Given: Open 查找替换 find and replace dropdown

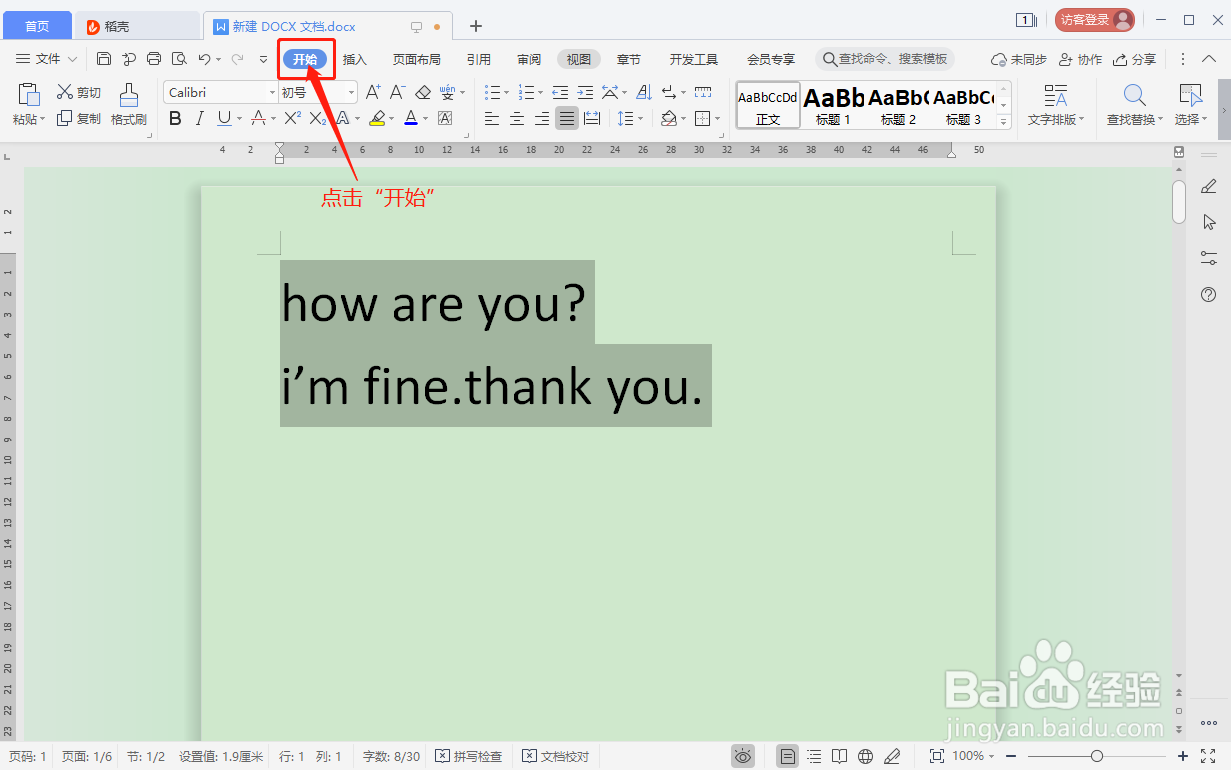Looking at the screenshot, I should click(x=1135, y=105).
